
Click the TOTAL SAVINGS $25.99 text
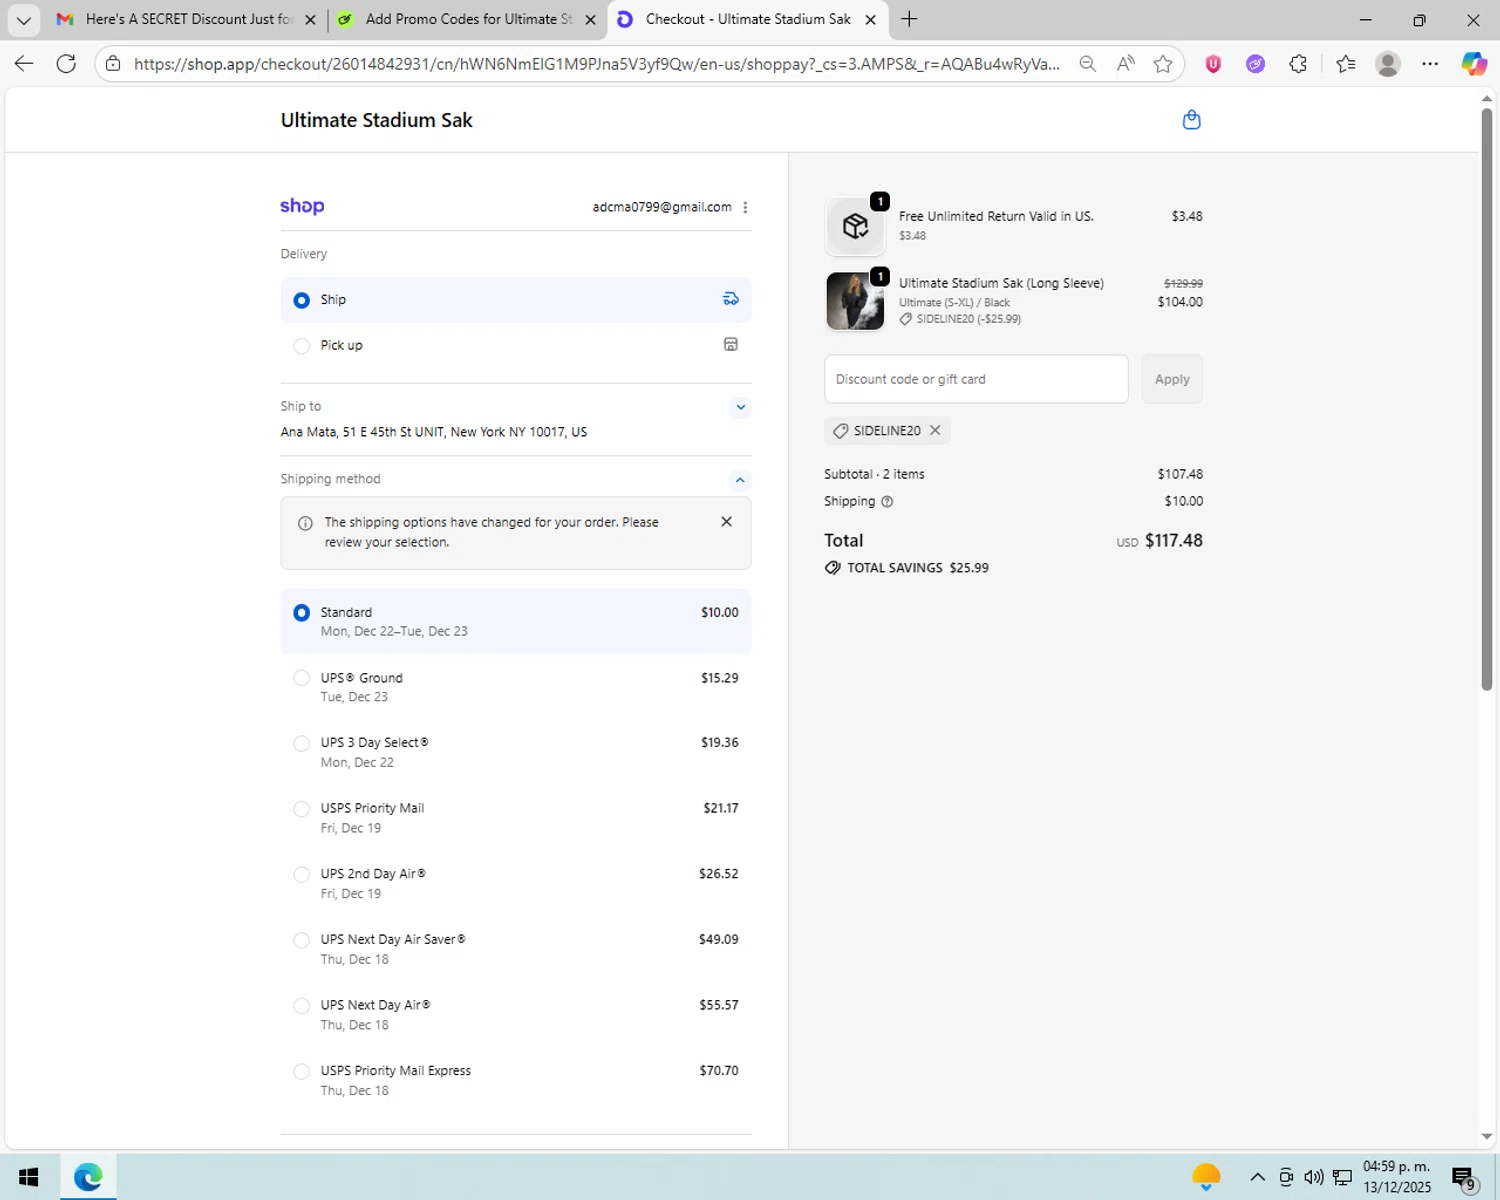(918, 568)
